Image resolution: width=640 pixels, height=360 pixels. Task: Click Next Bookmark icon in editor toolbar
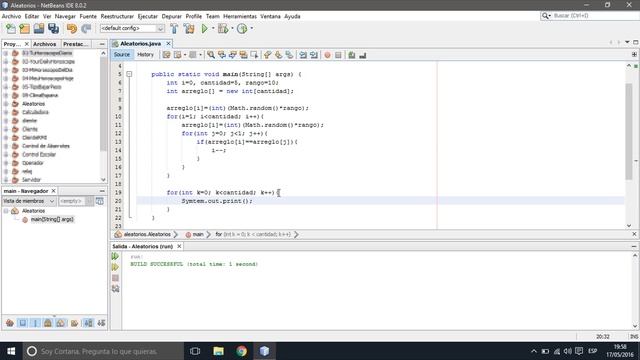pyautogui.click(x=278, y=55)
